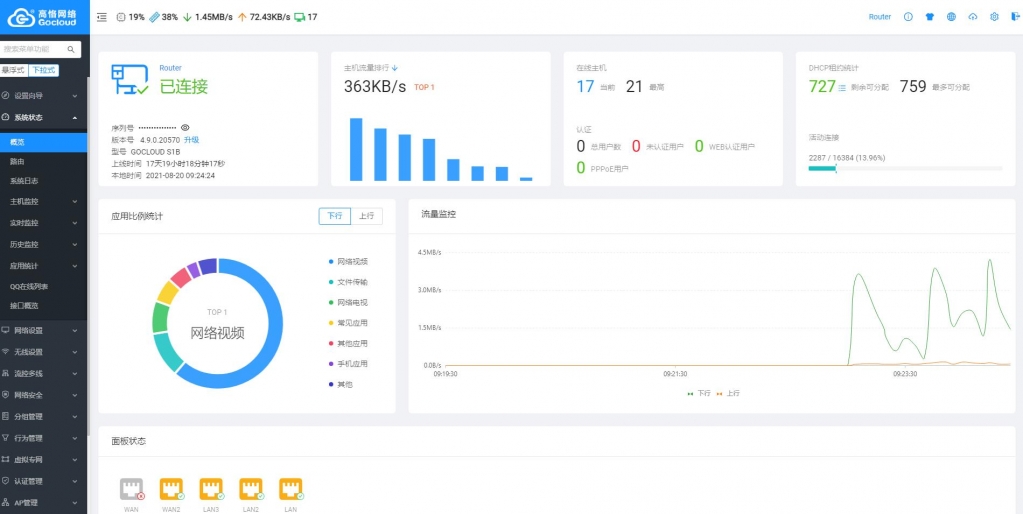1023x514 pixels.
Task: Toggle 网络视频 legend item in chart
Action: [351, 261]
